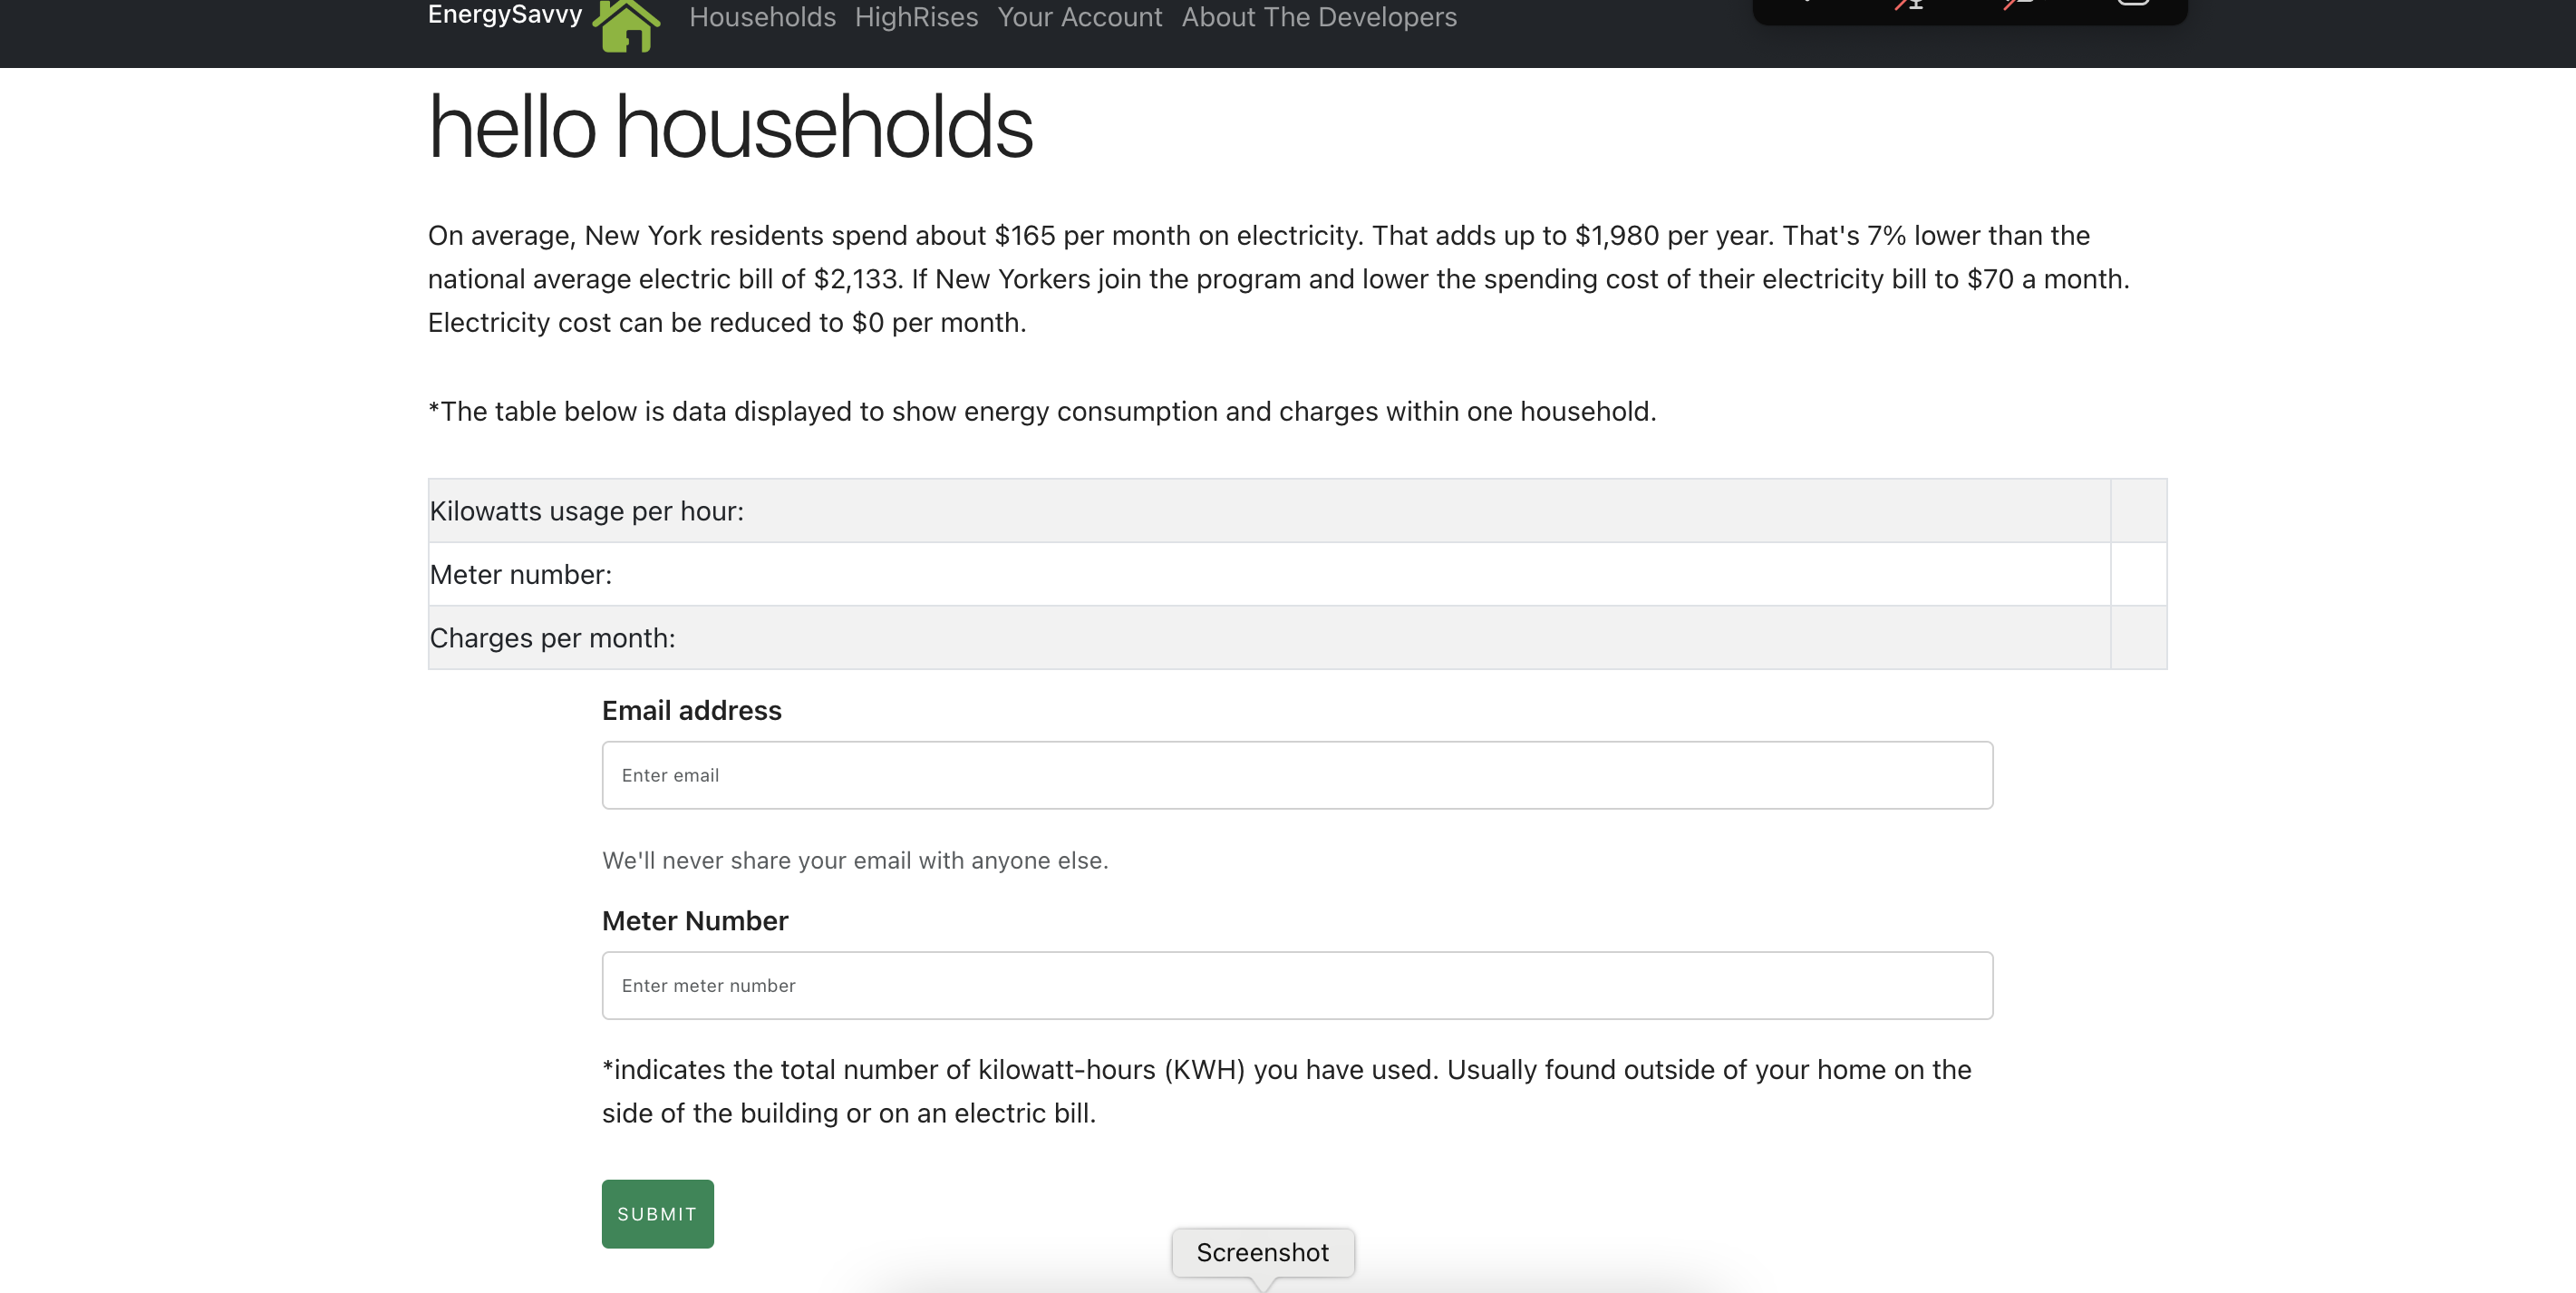Select the Kilowatts usage per hour row
The height and width of the screenshot is (1293, 2576).
1268,511
